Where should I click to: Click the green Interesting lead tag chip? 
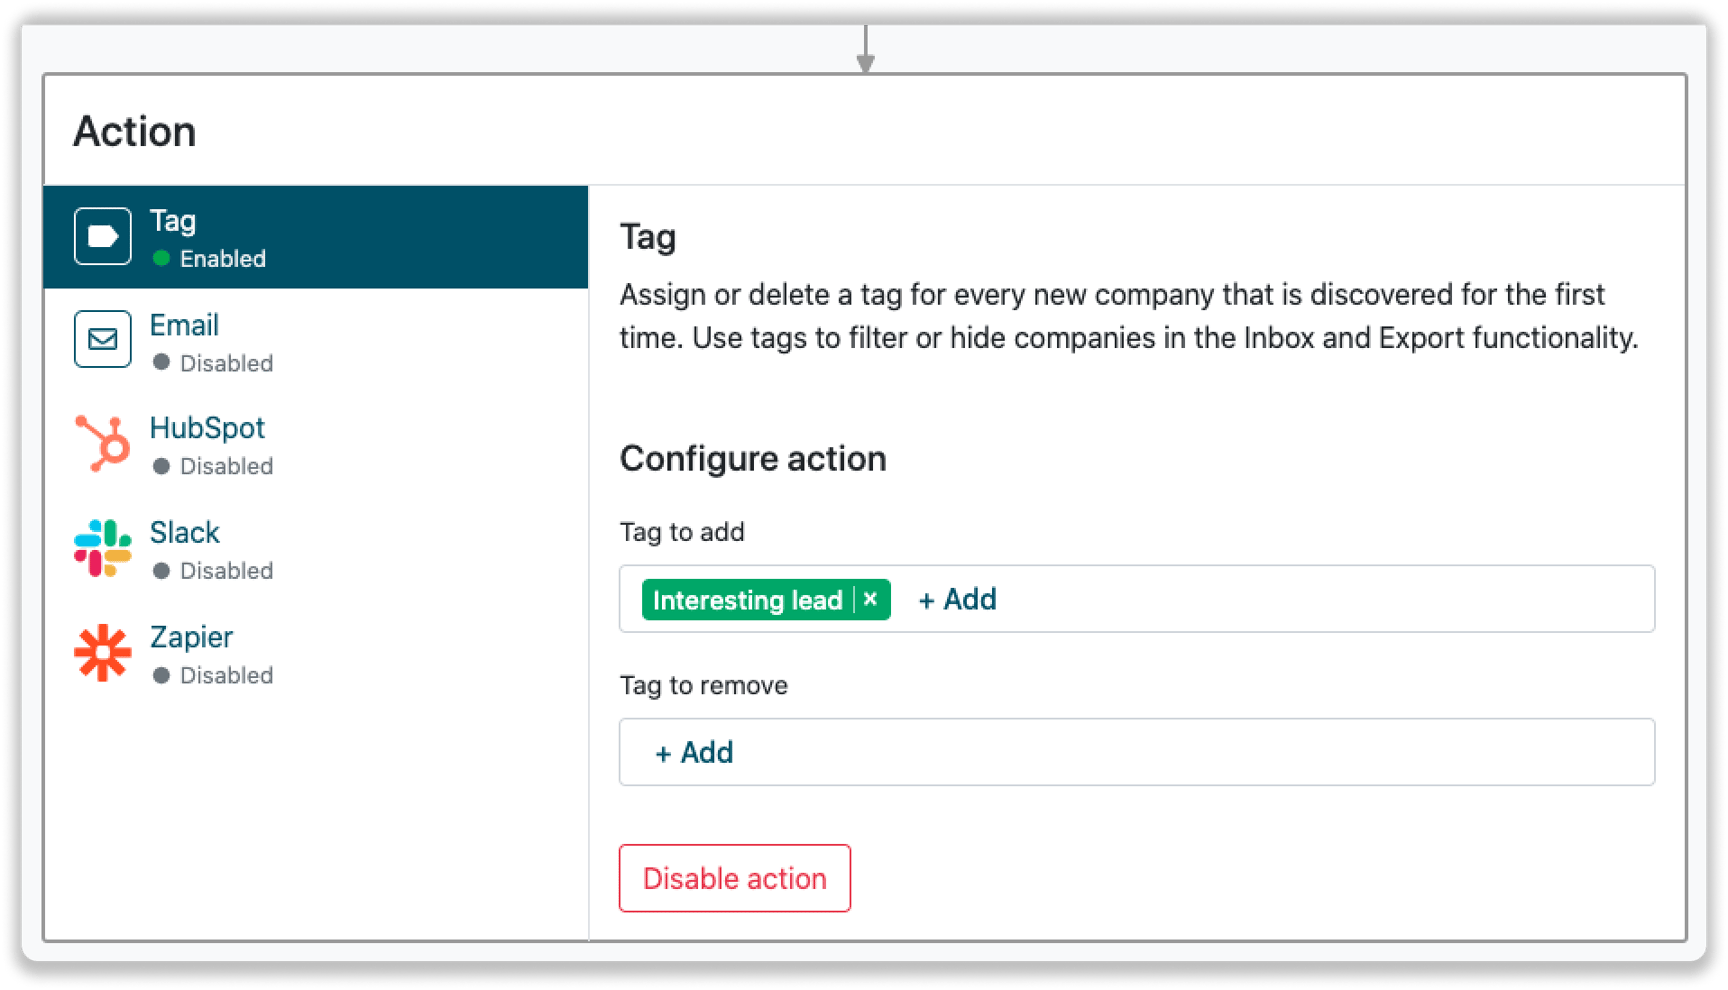coord(746,599)
